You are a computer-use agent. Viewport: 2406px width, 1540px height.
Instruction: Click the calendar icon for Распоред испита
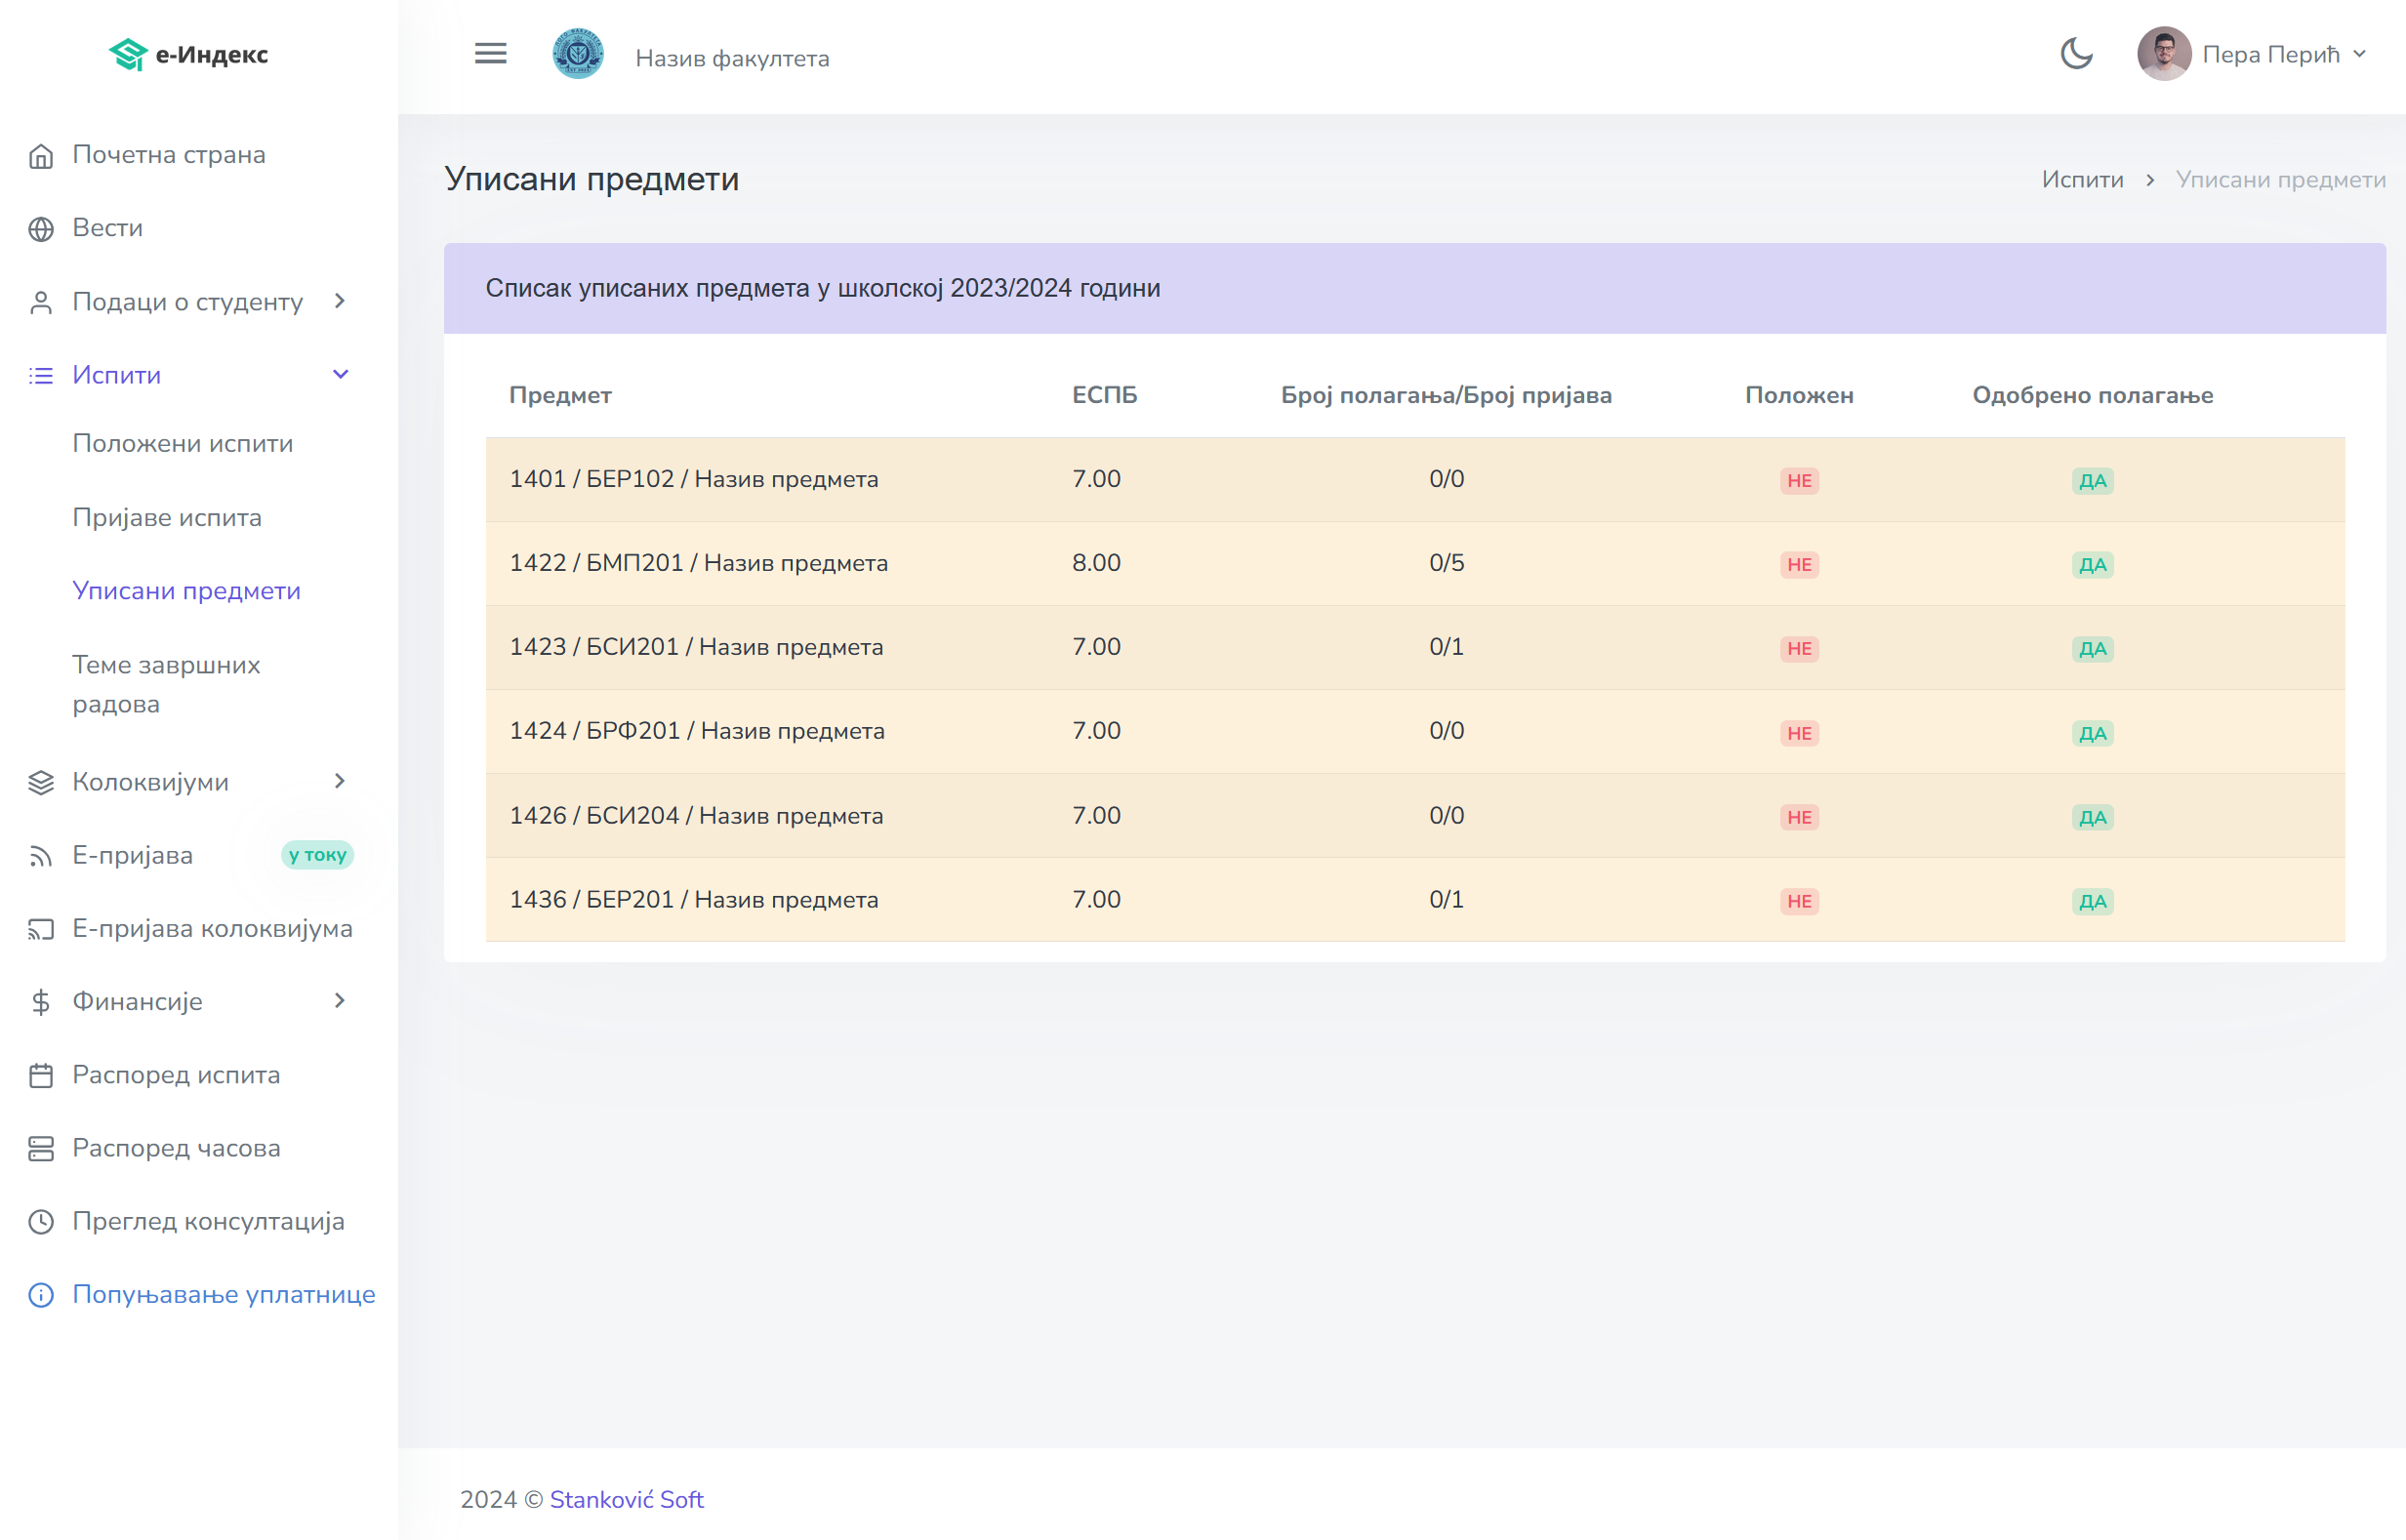[x=41, y=1076]
